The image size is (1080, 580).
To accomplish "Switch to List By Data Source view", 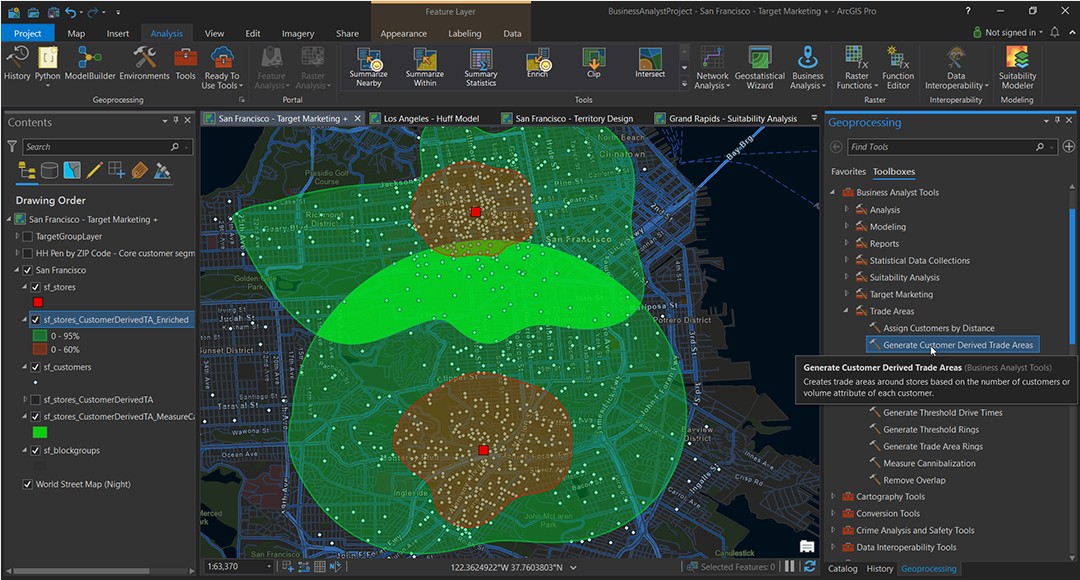I will click(50, 170).
